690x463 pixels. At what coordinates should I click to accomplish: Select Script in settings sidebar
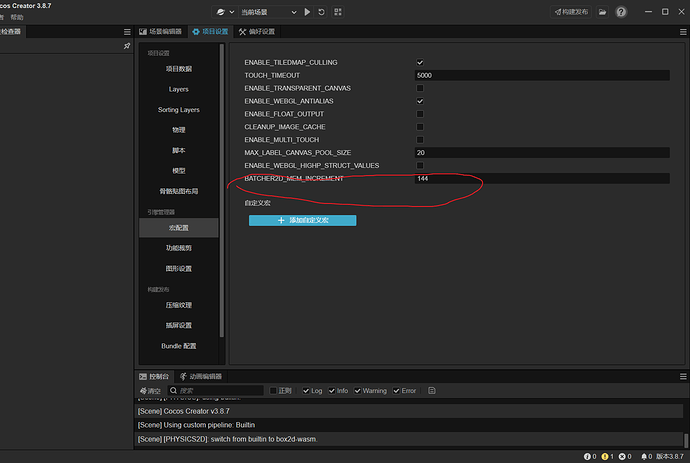(179, 150)
